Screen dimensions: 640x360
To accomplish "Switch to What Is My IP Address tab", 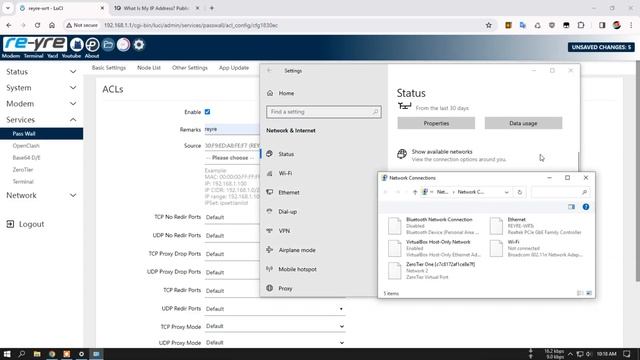I will tap(156, 8).
